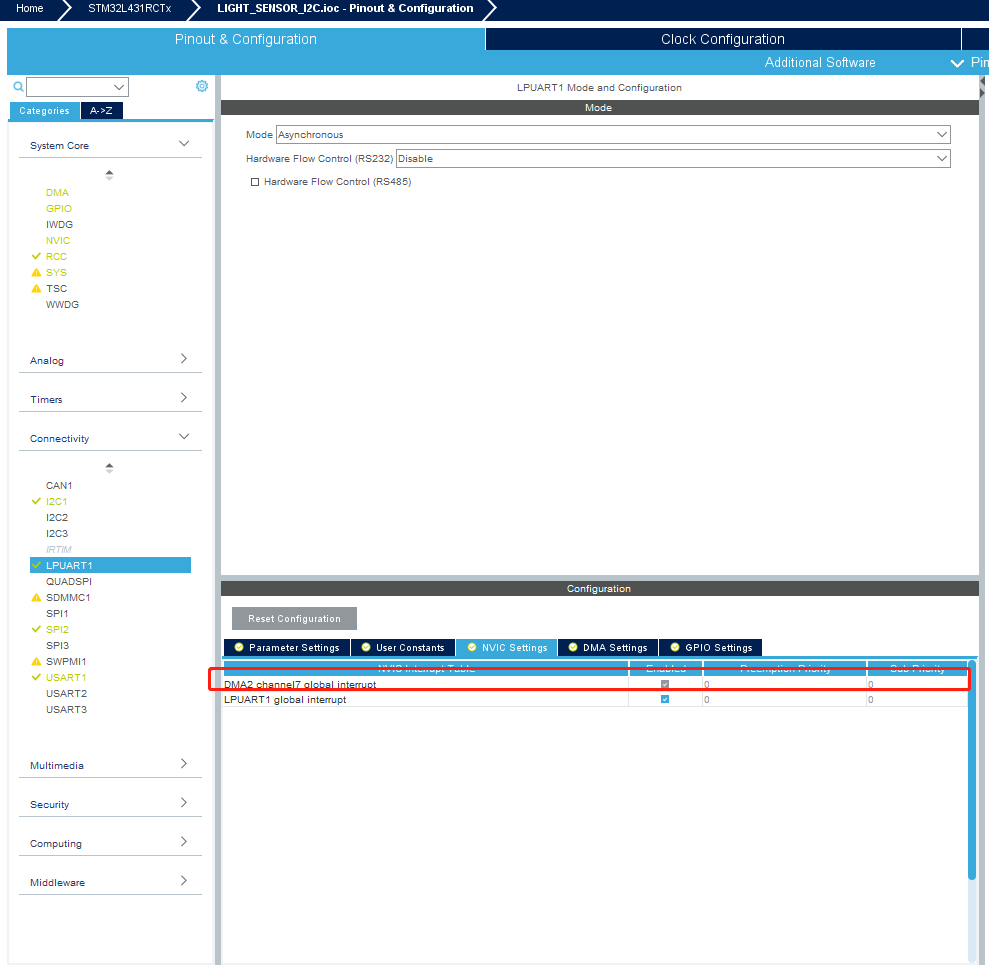
Task: Click the status icon on Parameter Settings tab
Action: click(239, 647)
